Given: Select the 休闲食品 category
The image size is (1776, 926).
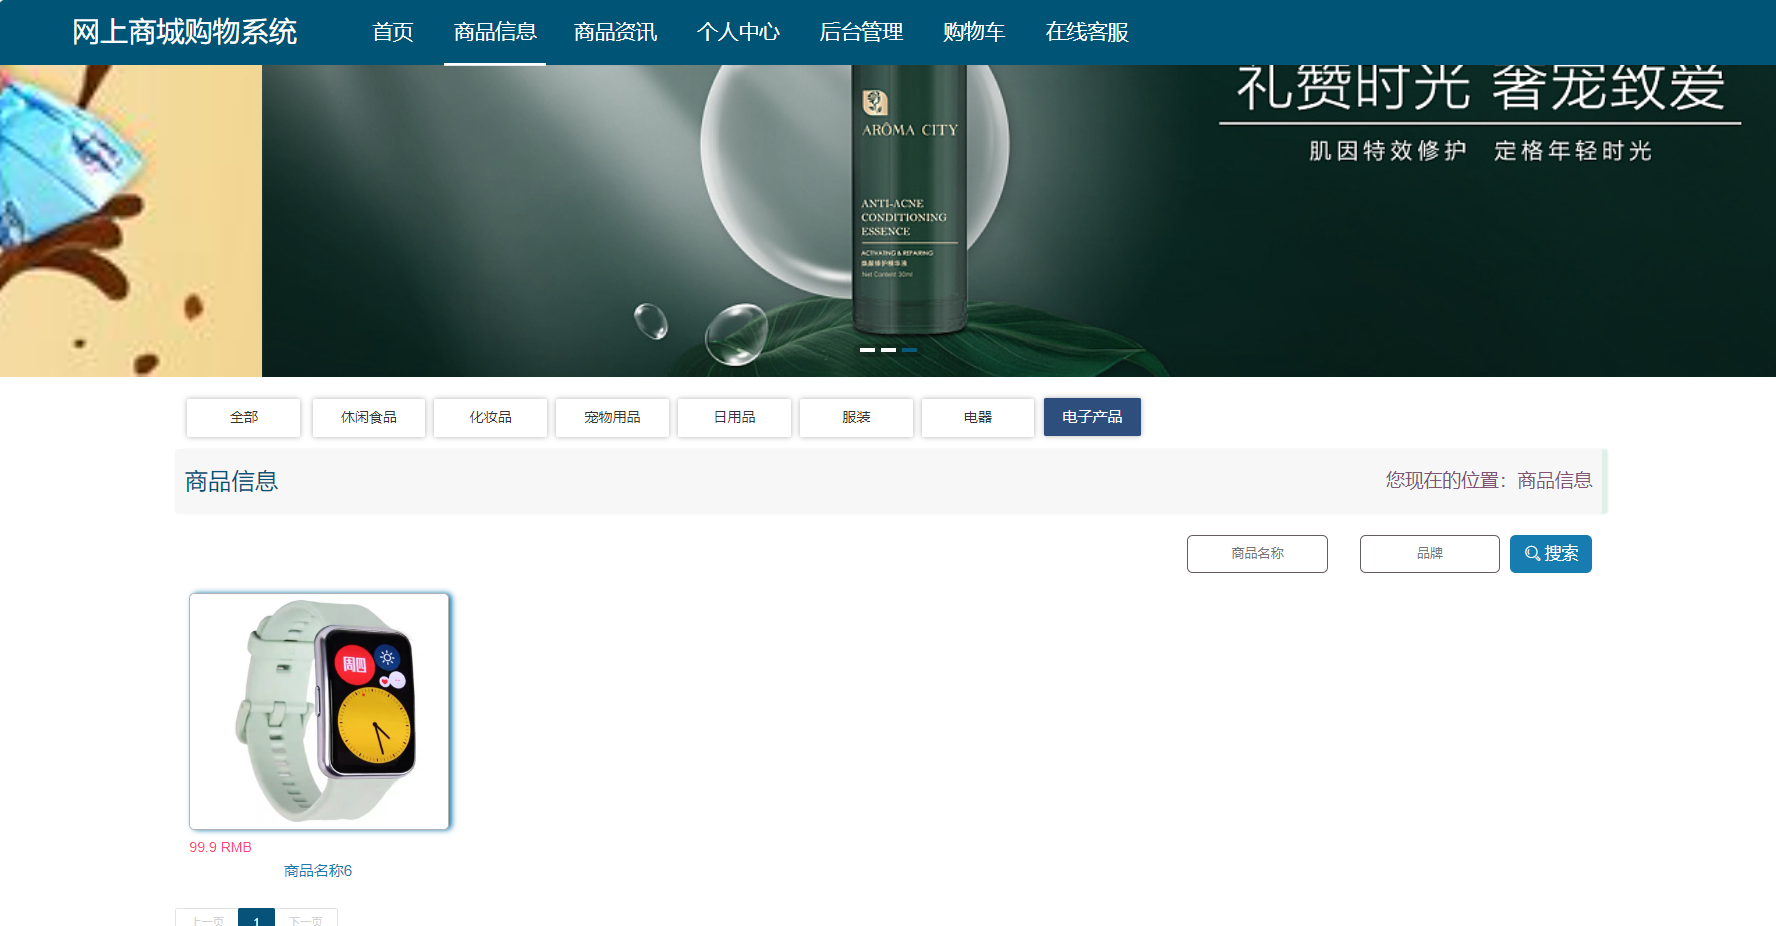Looking at the screenshot, I should [368, 417].
